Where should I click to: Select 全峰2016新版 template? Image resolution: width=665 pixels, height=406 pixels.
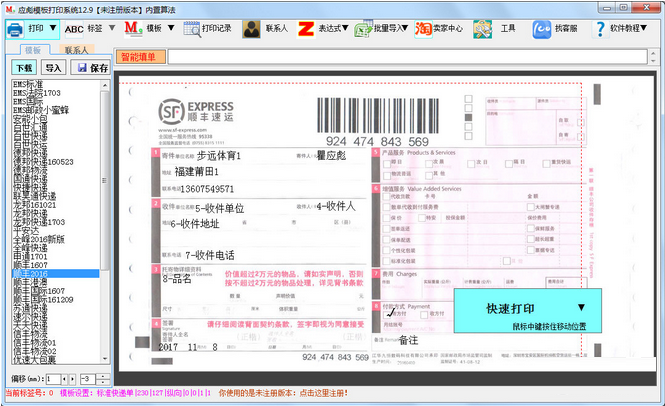point(39,239)
